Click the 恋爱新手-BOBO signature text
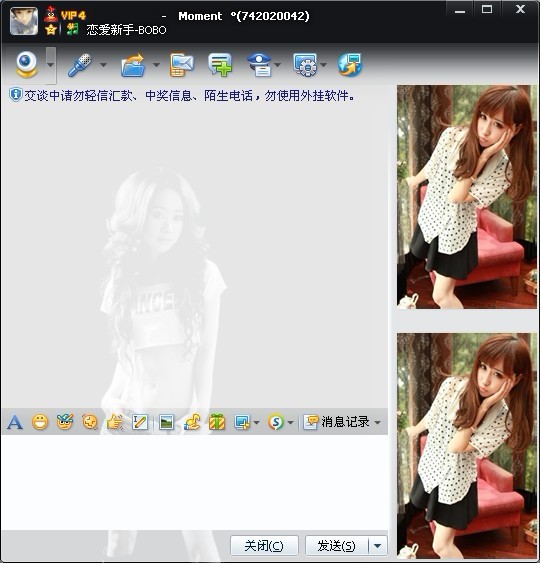Viewport: 540px width, 563px height. pos(126,30)
